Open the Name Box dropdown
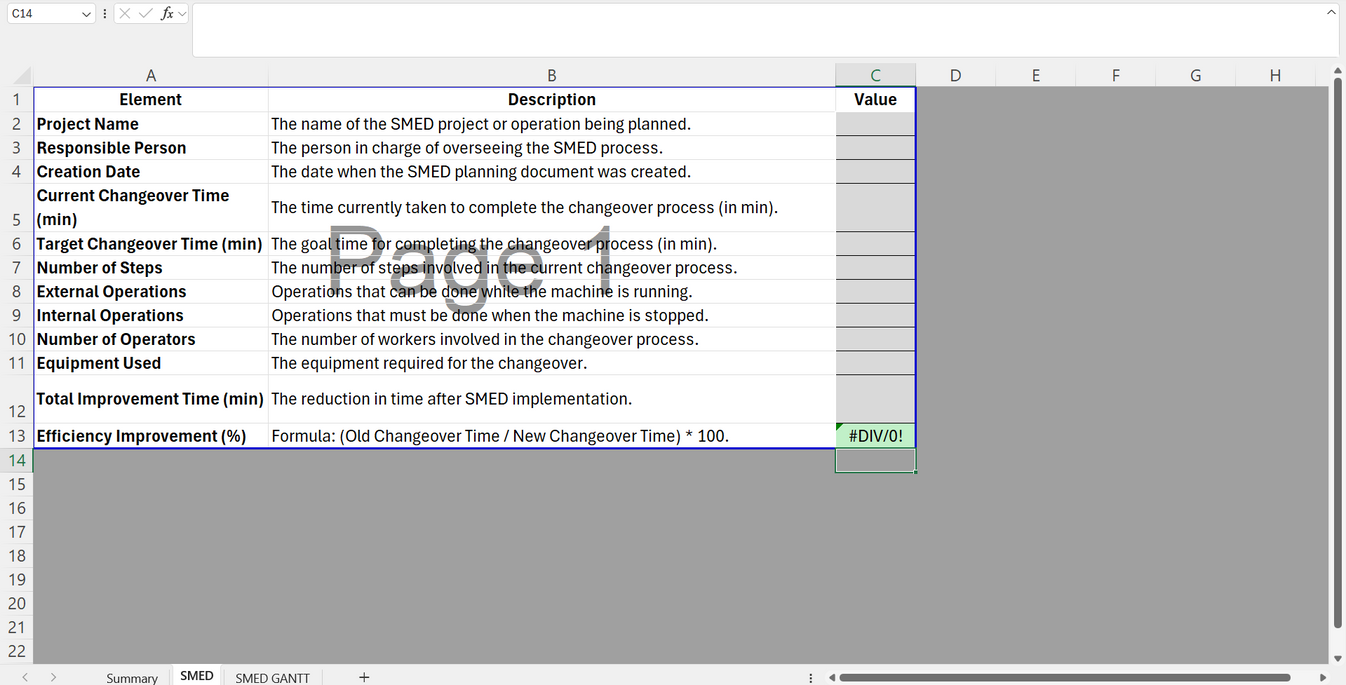This screenshot has width=1346, height=685. coord(84,13)
